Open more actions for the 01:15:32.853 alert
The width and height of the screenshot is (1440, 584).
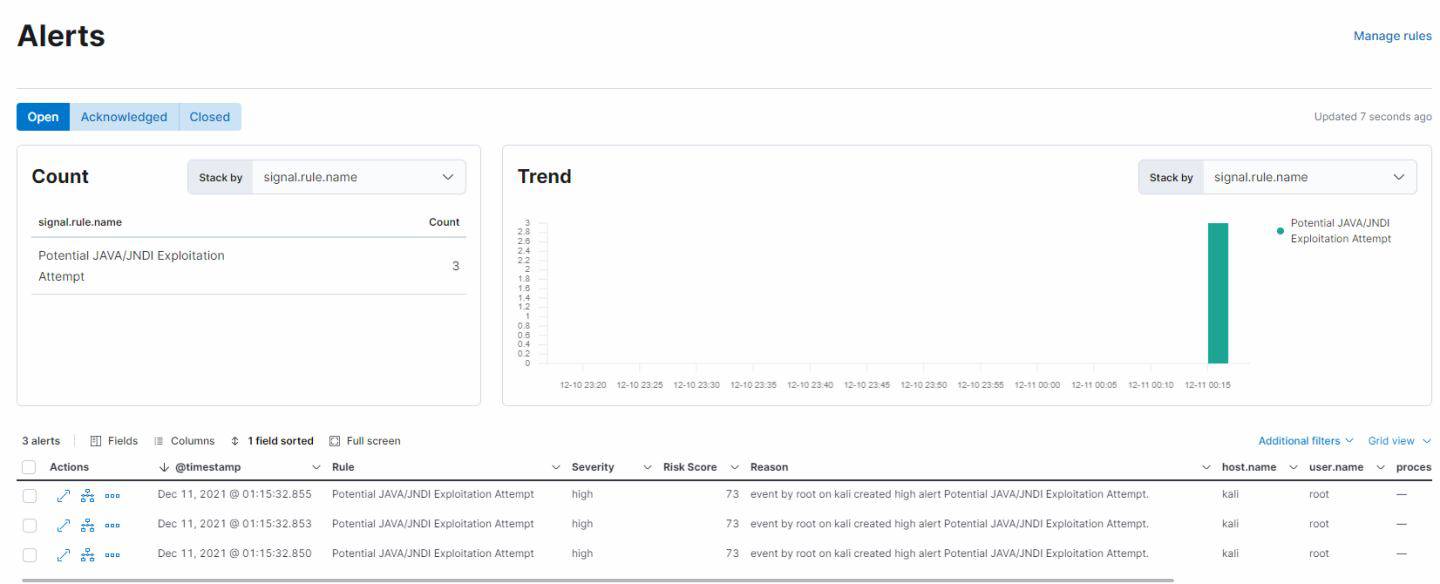point(112,524)
